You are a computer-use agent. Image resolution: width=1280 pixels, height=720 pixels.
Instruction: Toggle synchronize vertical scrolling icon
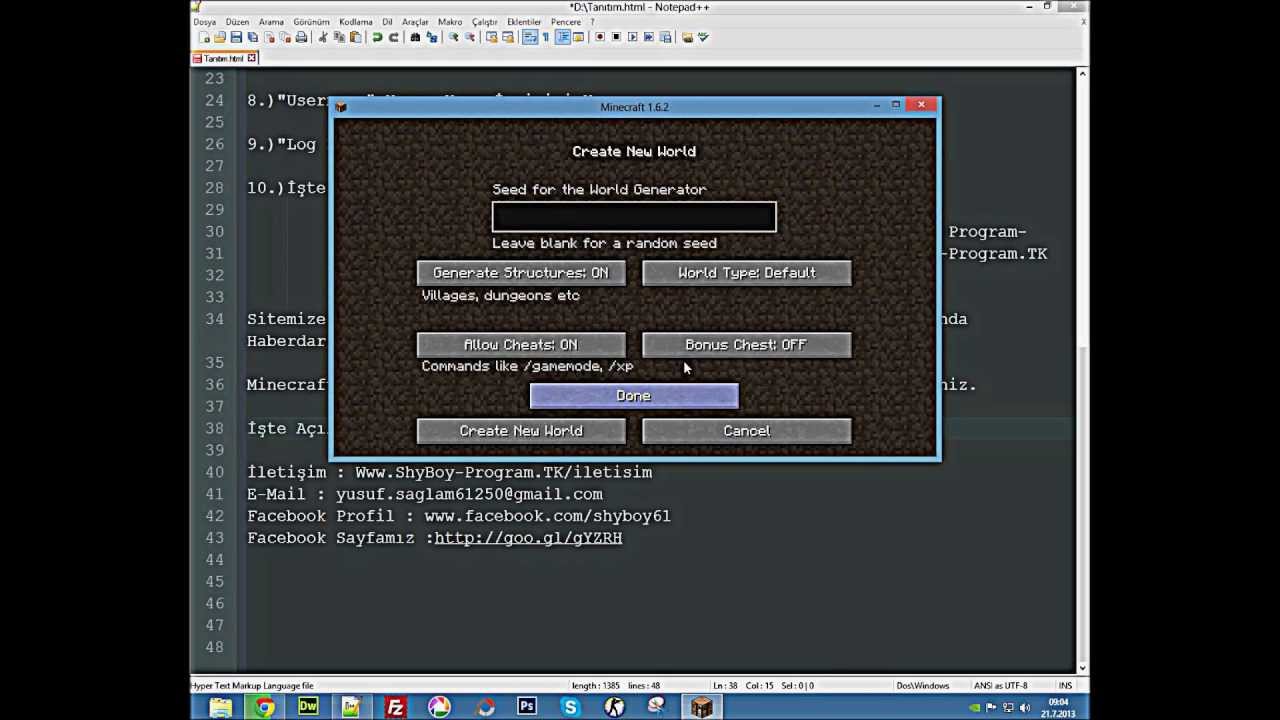[492, 37]
